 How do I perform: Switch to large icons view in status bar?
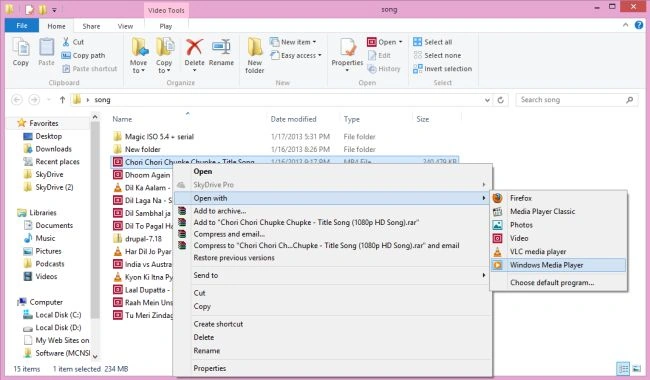click(x=636, y=368)
